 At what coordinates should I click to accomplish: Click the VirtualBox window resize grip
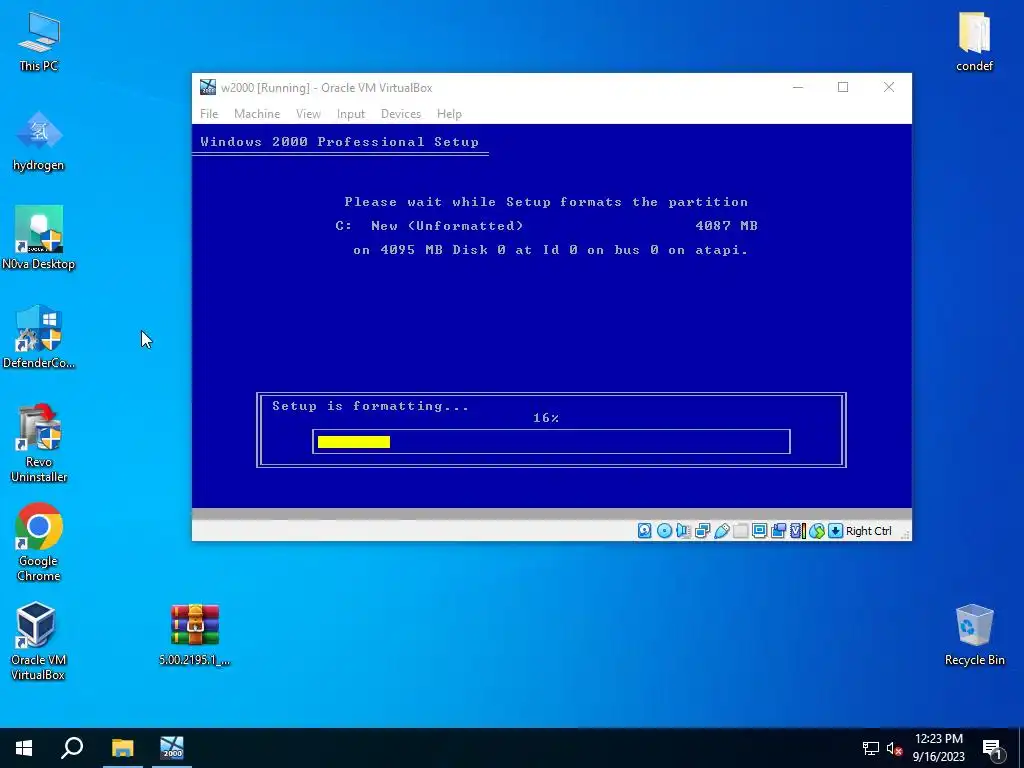pos(905,535)
